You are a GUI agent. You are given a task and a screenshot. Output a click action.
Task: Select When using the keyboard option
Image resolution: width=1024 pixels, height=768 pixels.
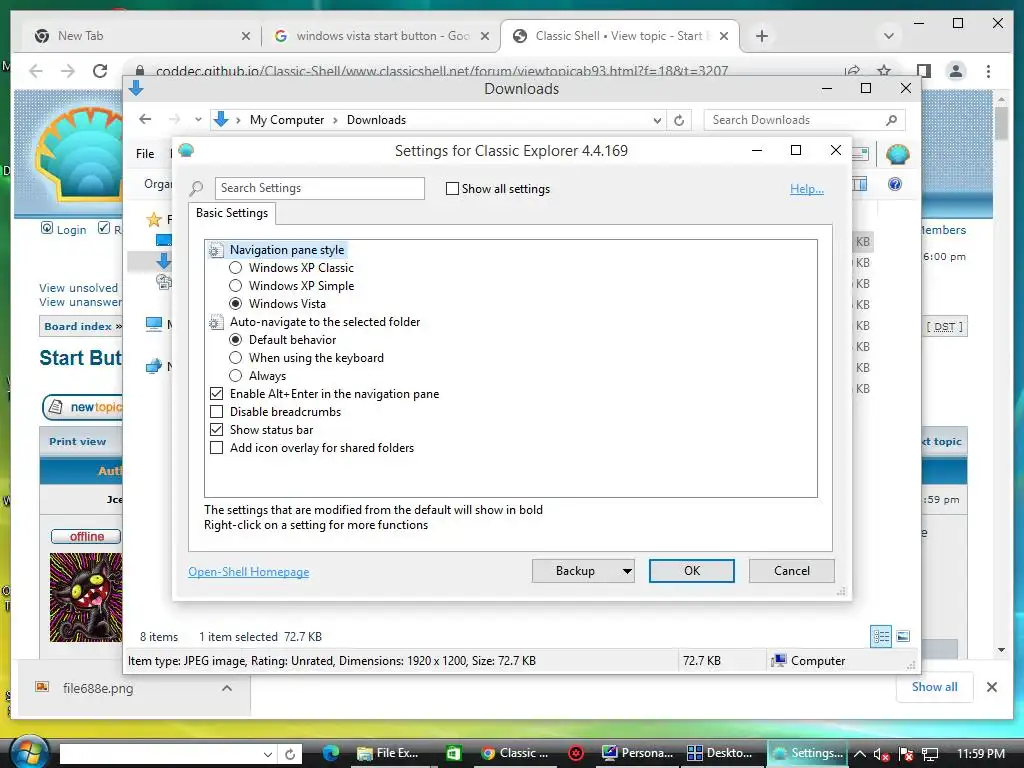[236, 358]
